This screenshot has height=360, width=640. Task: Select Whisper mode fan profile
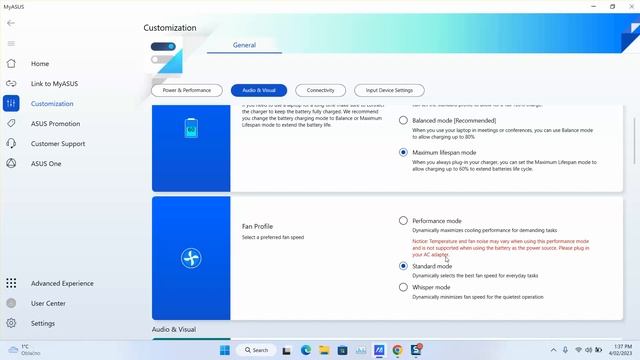403,287
